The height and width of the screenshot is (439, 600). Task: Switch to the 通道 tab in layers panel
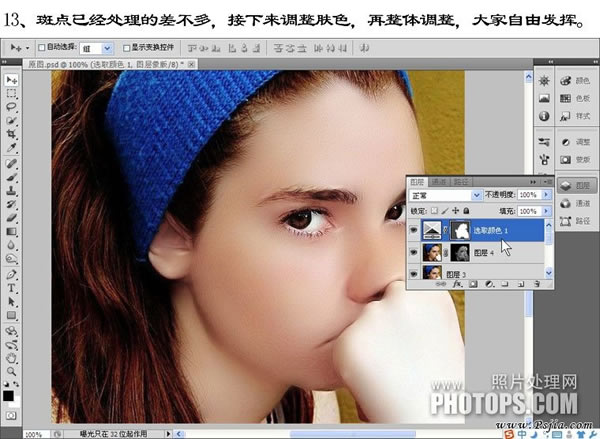click(x=439, y=182)
